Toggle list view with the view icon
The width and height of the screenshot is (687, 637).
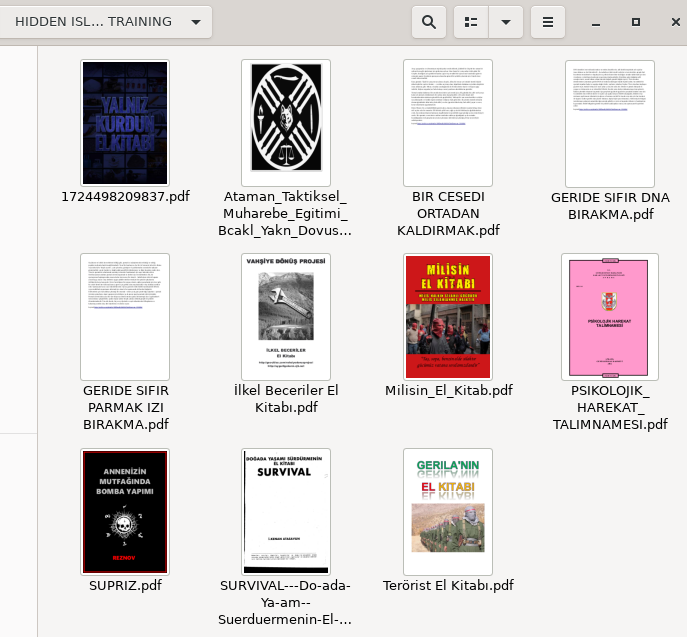coord(471,21)
